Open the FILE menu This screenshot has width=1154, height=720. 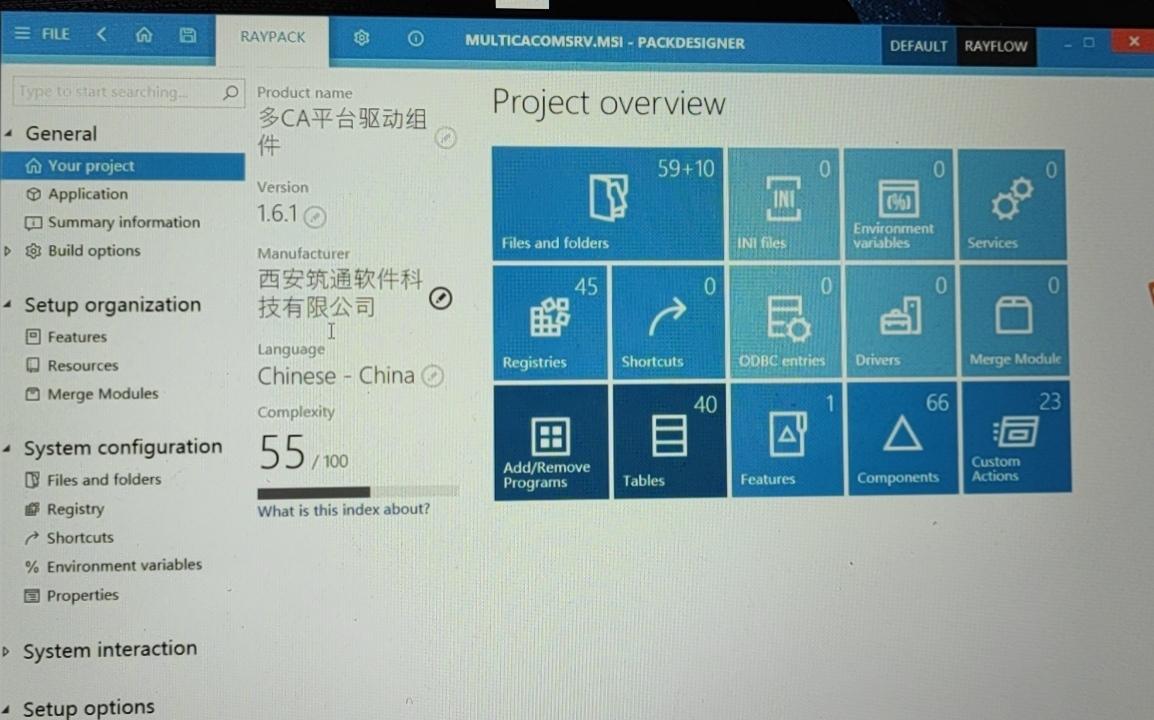pyautogui.click(x=42, y=34)
